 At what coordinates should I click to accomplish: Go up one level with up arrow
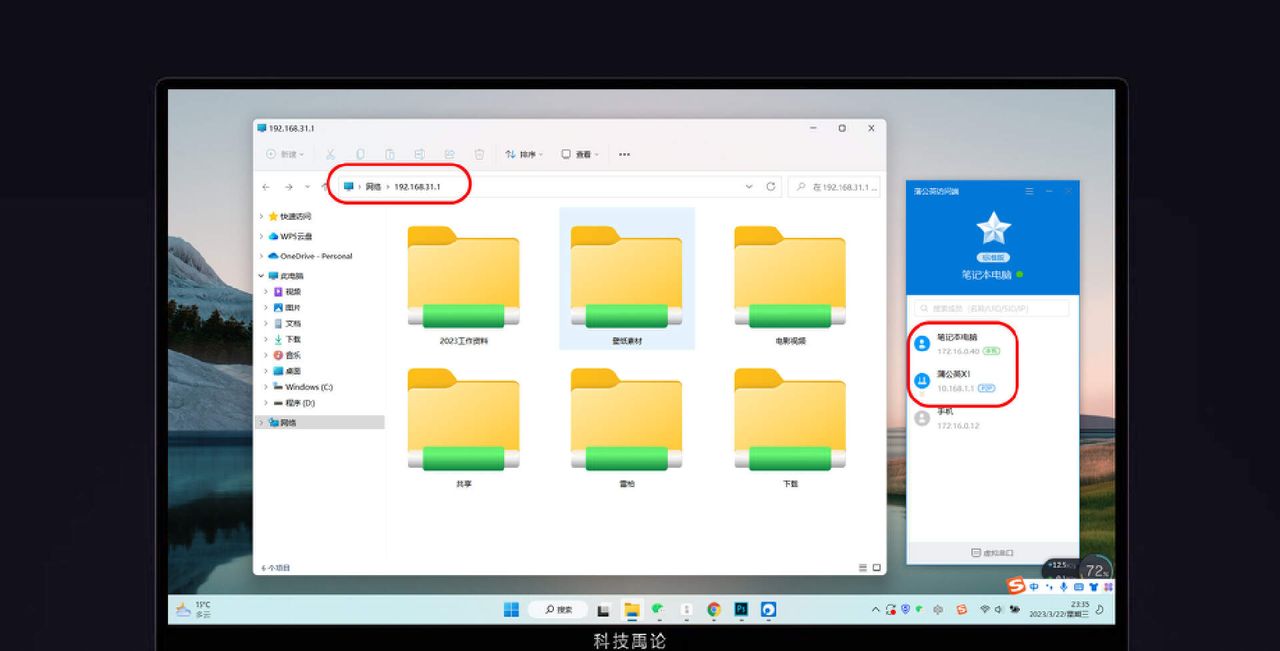coord(324,187)
